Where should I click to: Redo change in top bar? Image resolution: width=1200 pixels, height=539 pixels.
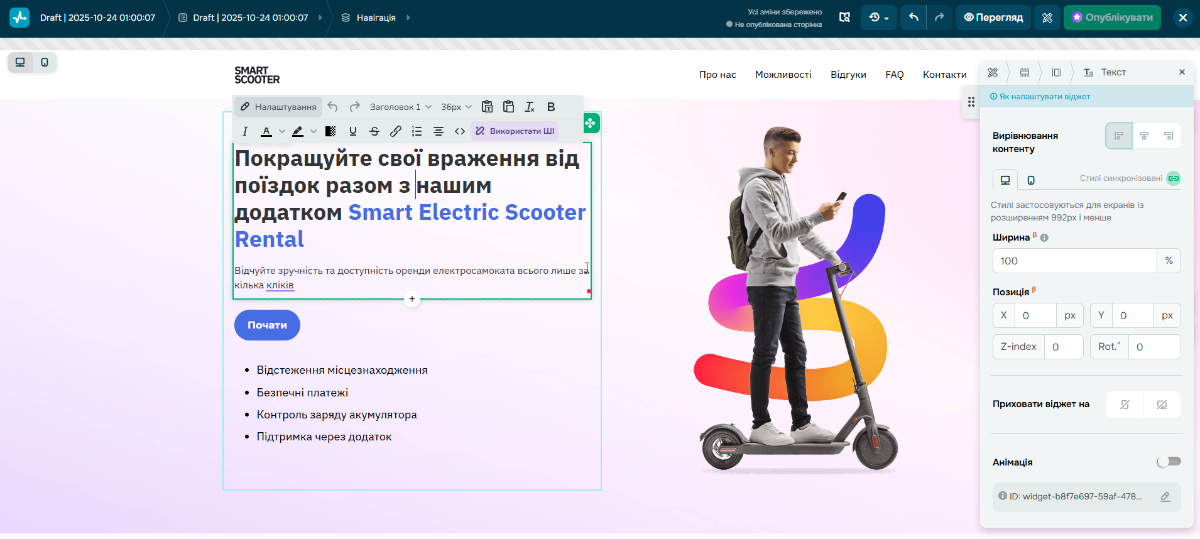click(939, 17)
